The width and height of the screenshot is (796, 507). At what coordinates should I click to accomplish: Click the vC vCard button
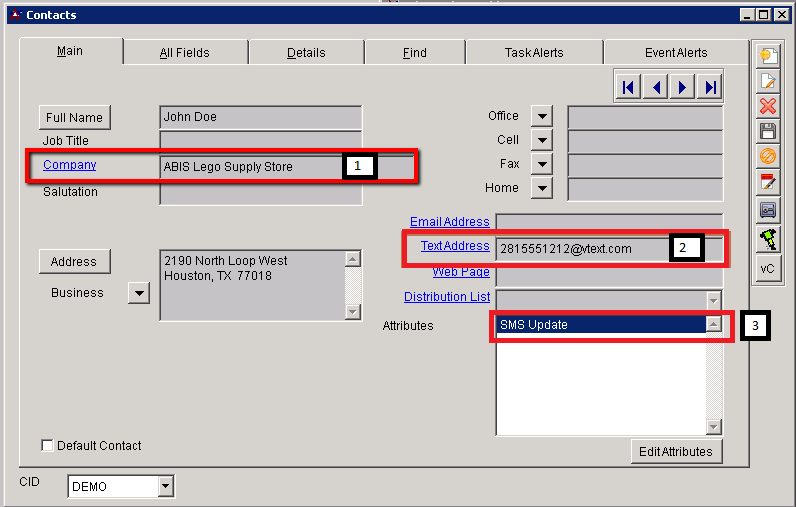tap(768, 268)
